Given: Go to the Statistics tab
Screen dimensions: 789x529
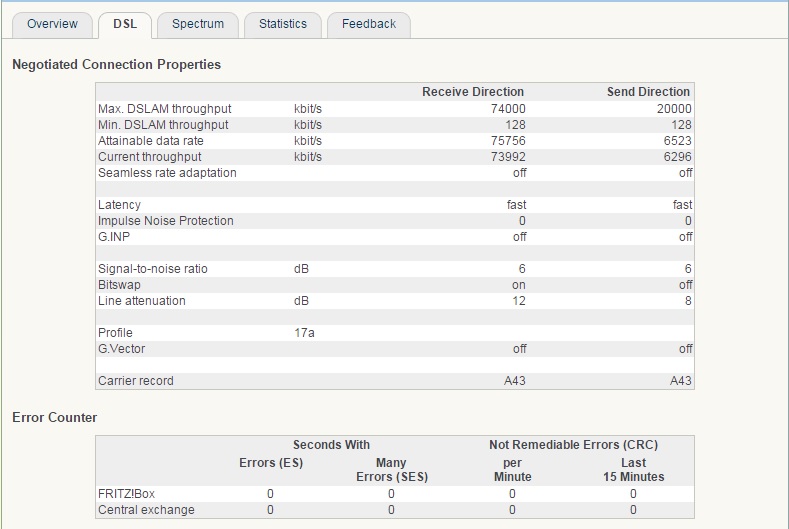Looking at the screenshot, I should [282, 24].
